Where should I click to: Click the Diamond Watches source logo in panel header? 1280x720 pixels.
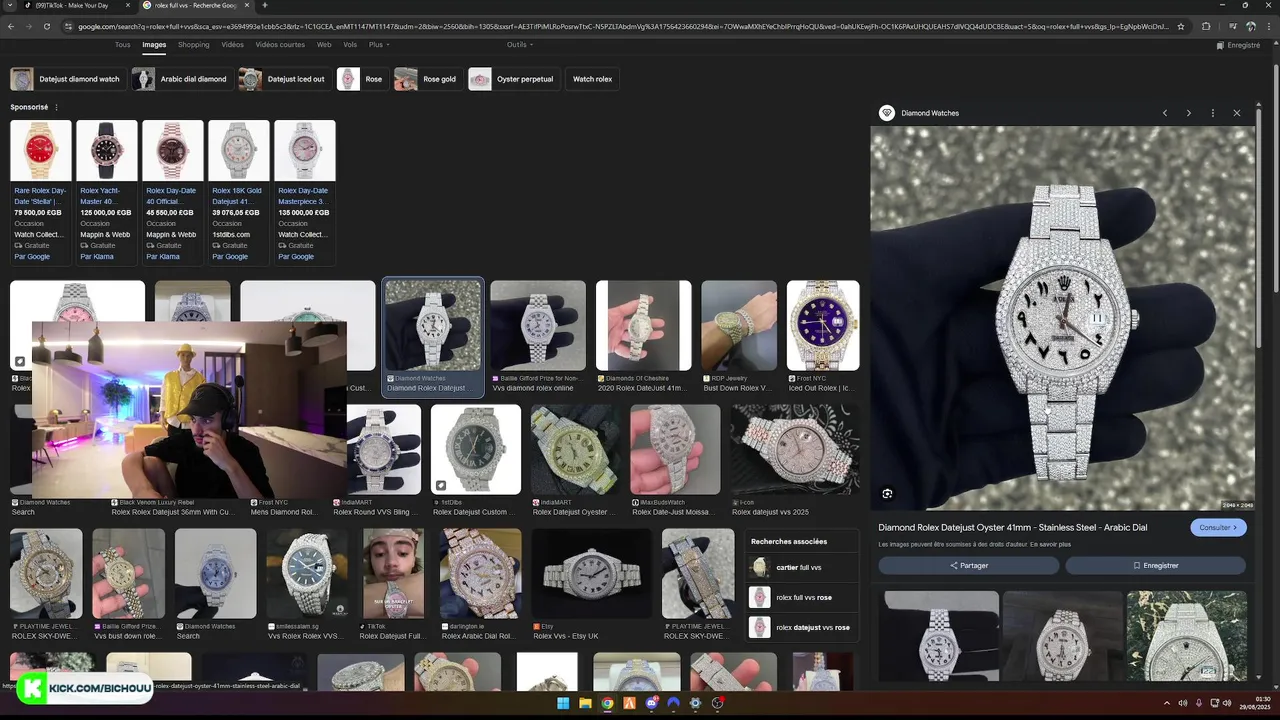tap(886, 113)
